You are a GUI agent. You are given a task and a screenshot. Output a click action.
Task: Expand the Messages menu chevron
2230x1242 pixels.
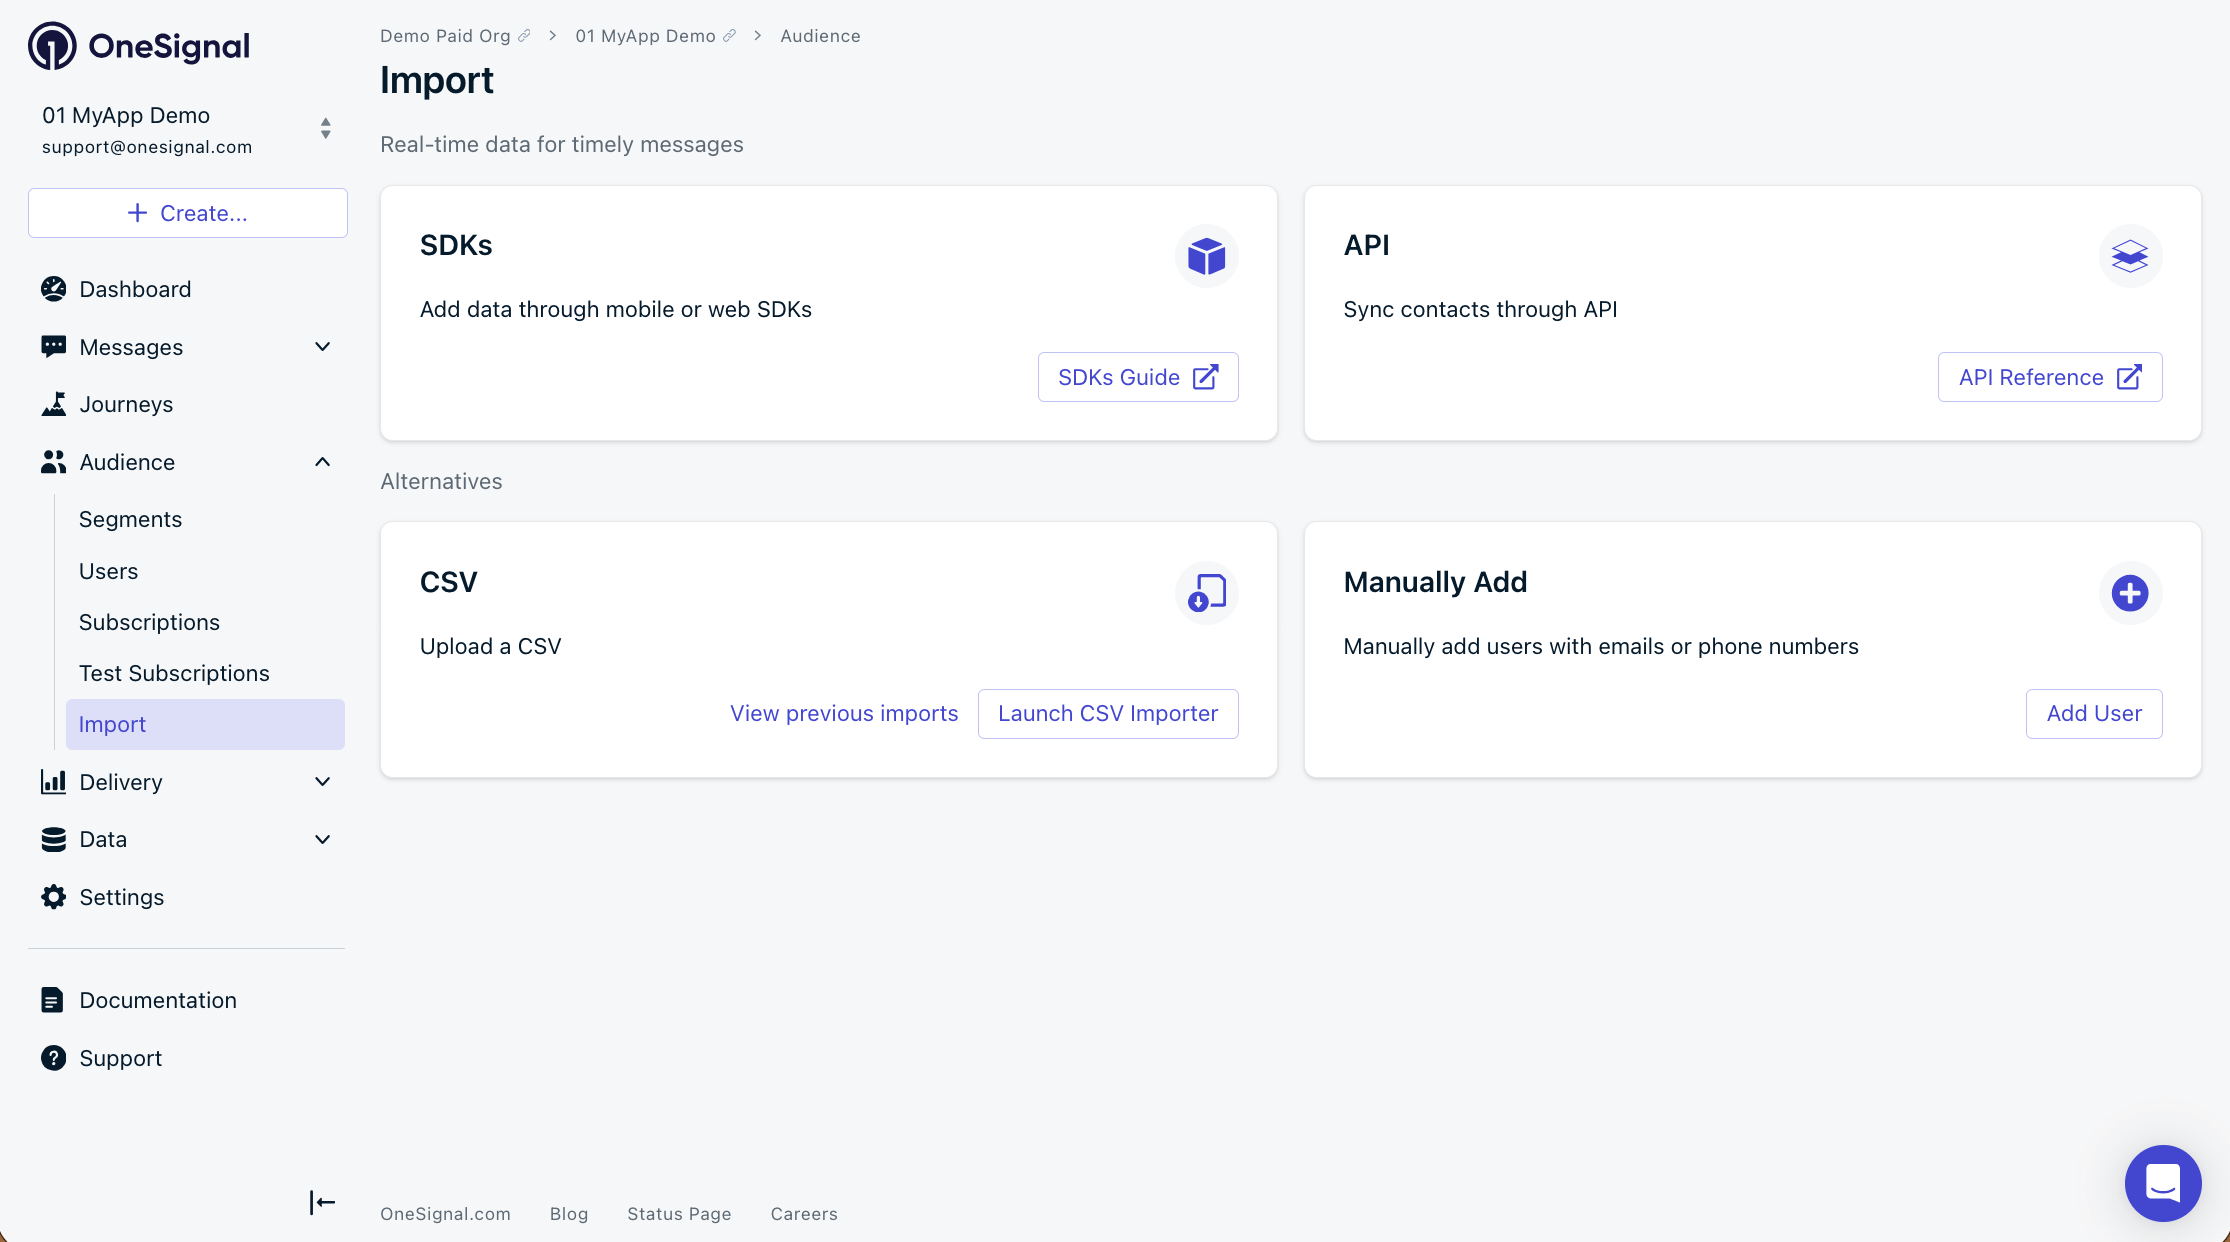coord(322,347)
